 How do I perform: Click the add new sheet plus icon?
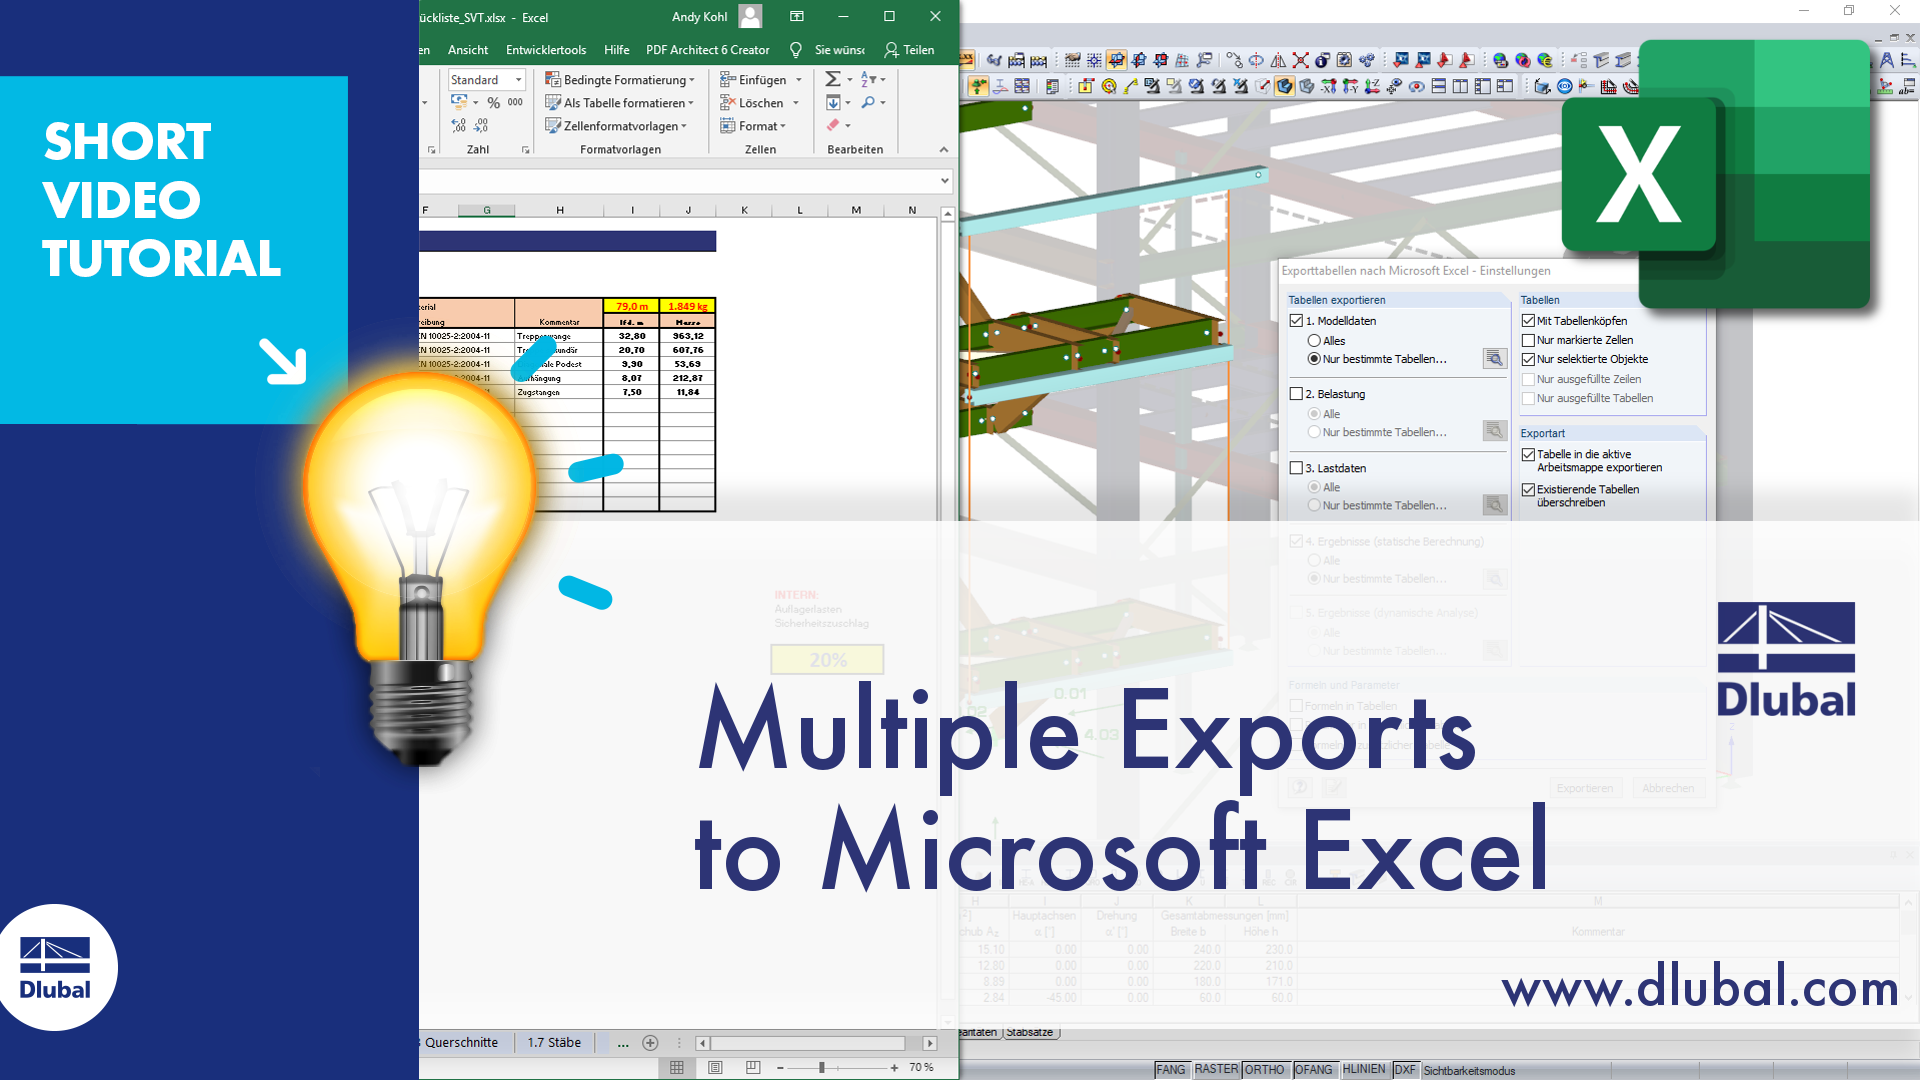pyautogui.click(x=650, y=1043)
